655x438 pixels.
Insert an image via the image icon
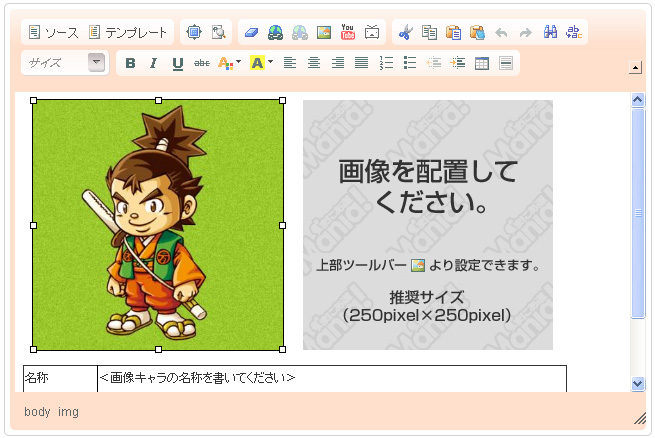pos(323,33)
